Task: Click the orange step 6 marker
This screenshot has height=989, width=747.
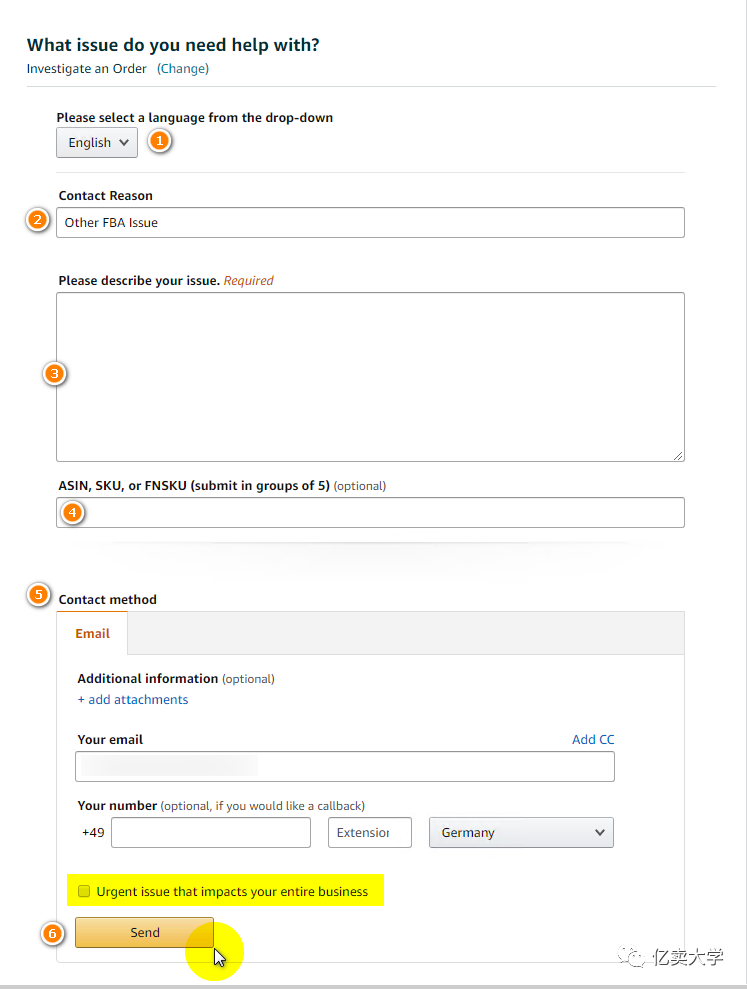Action: coord(55,933)
